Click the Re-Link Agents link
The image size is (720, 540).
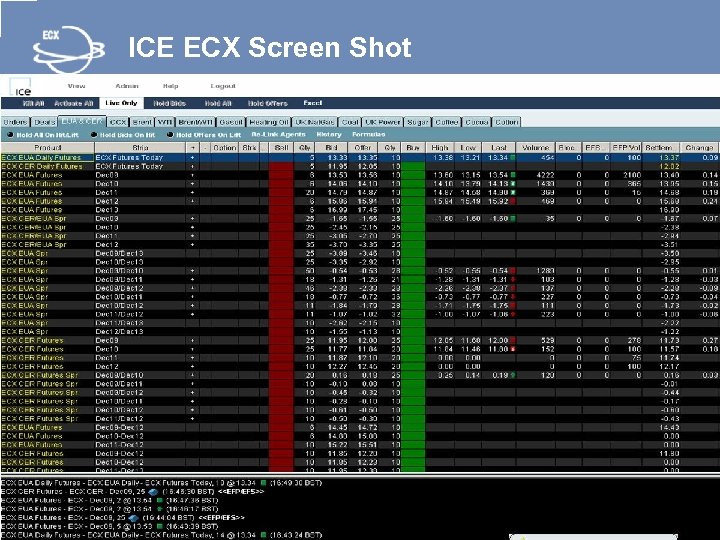pyautogui.click(x=278, y=135)
